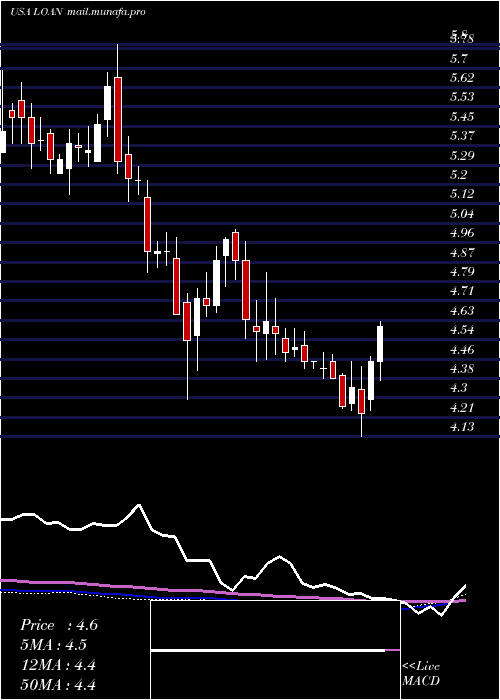
Task: Select the 5.37 price axis label
Action: click(462, 136)
